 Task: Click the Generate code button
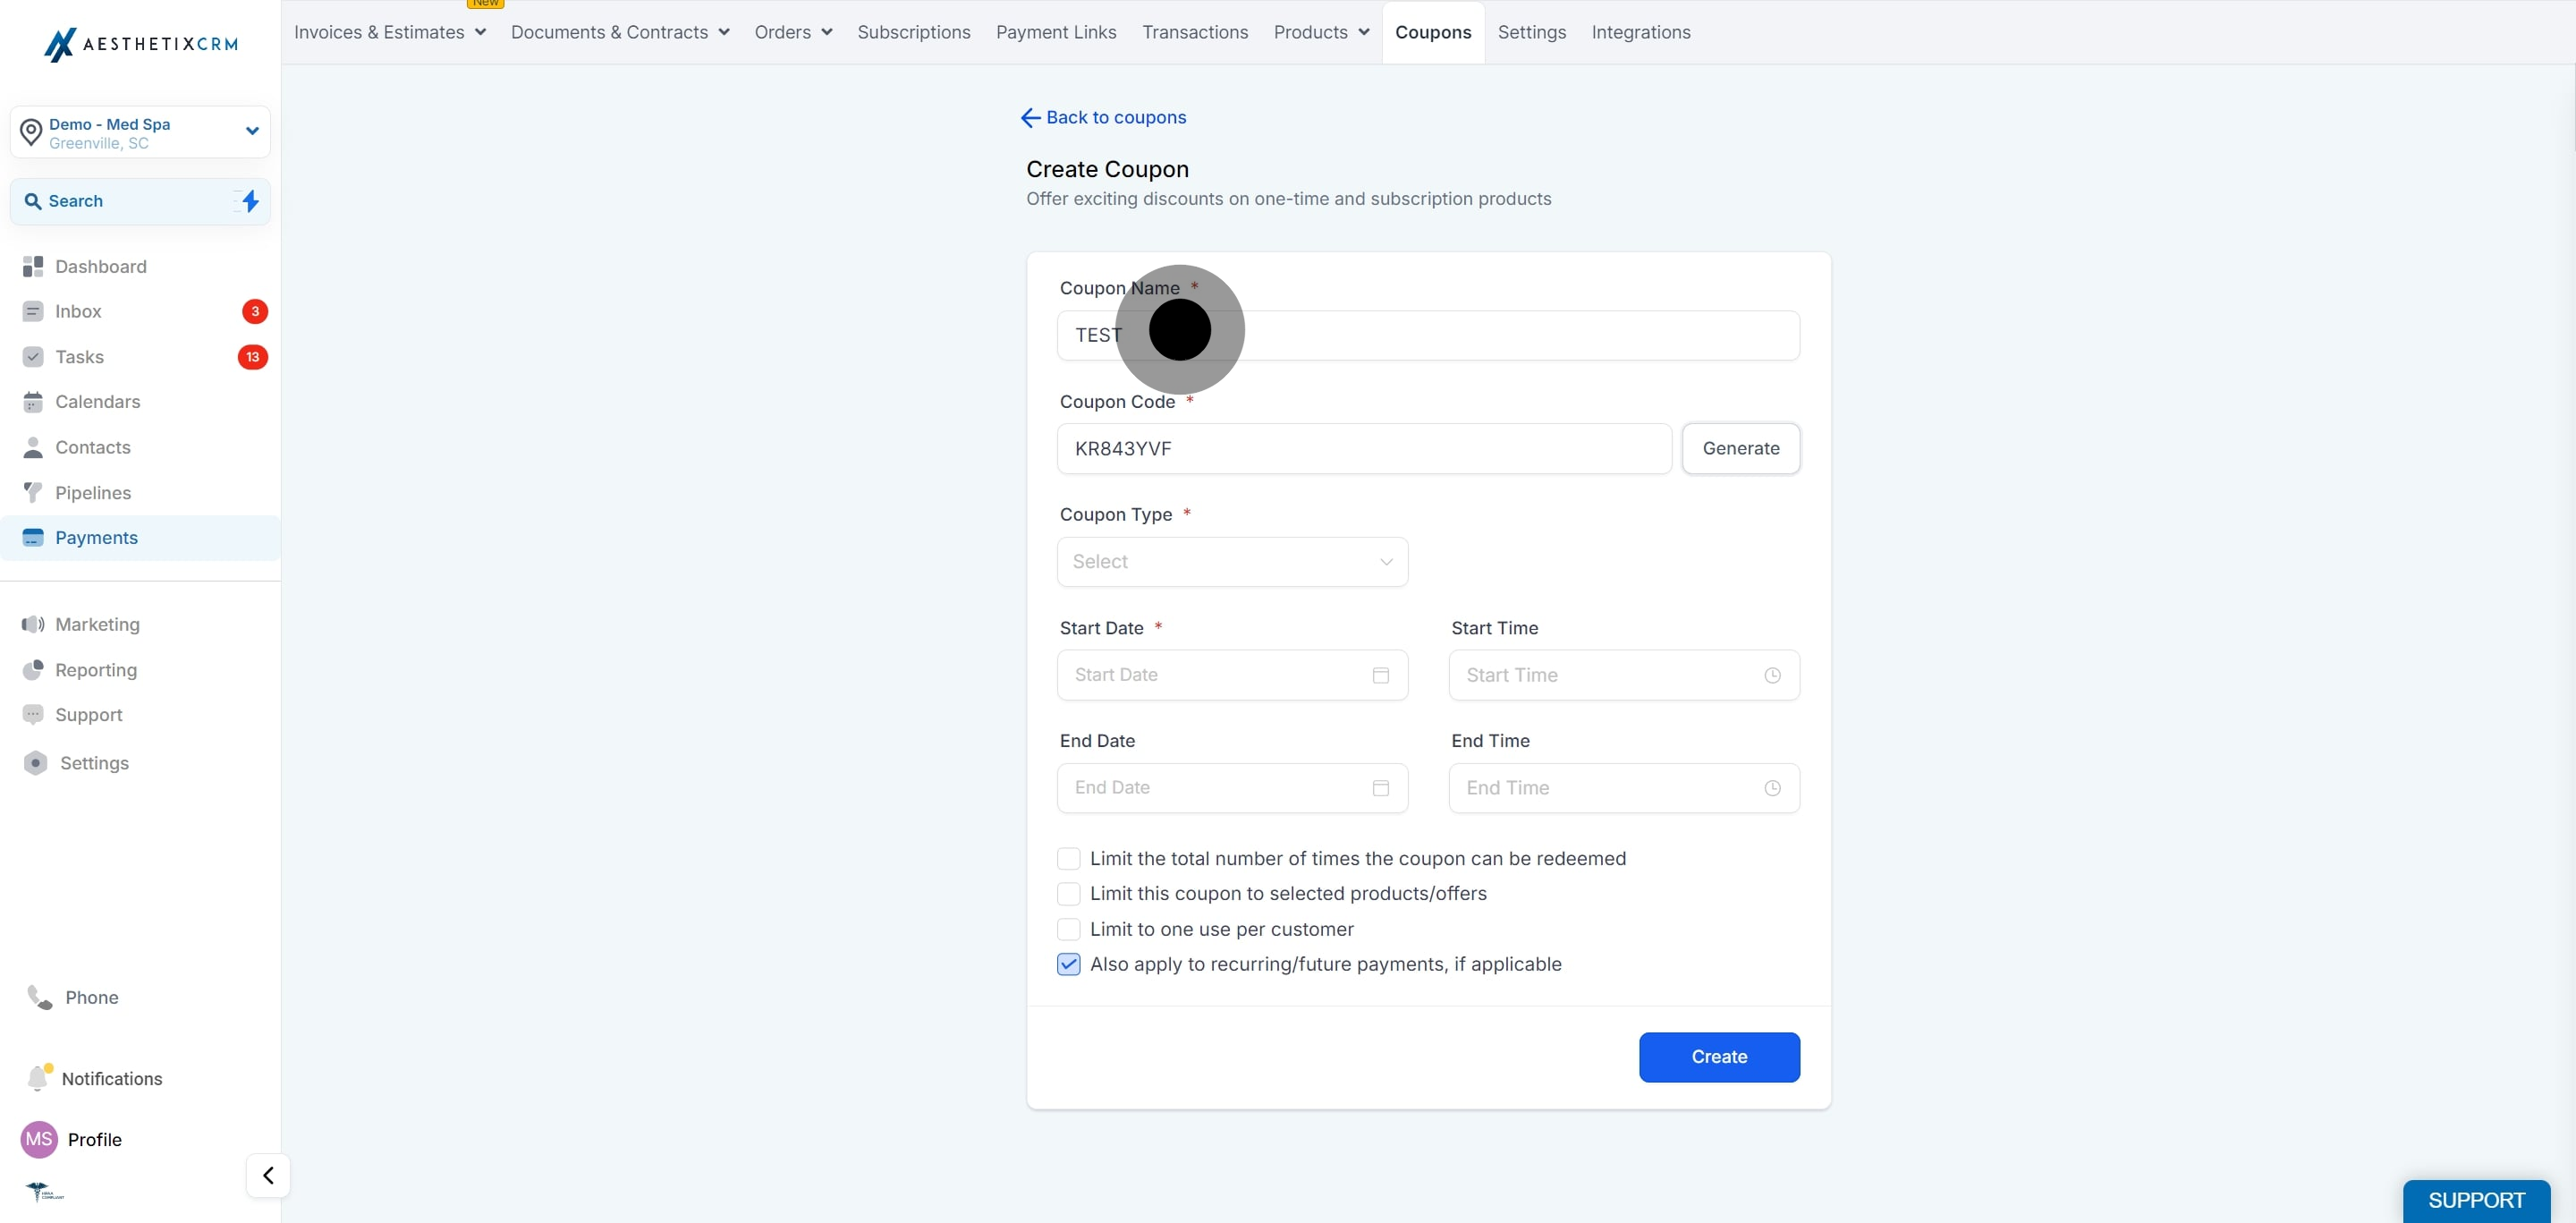tap(1741, 449)
